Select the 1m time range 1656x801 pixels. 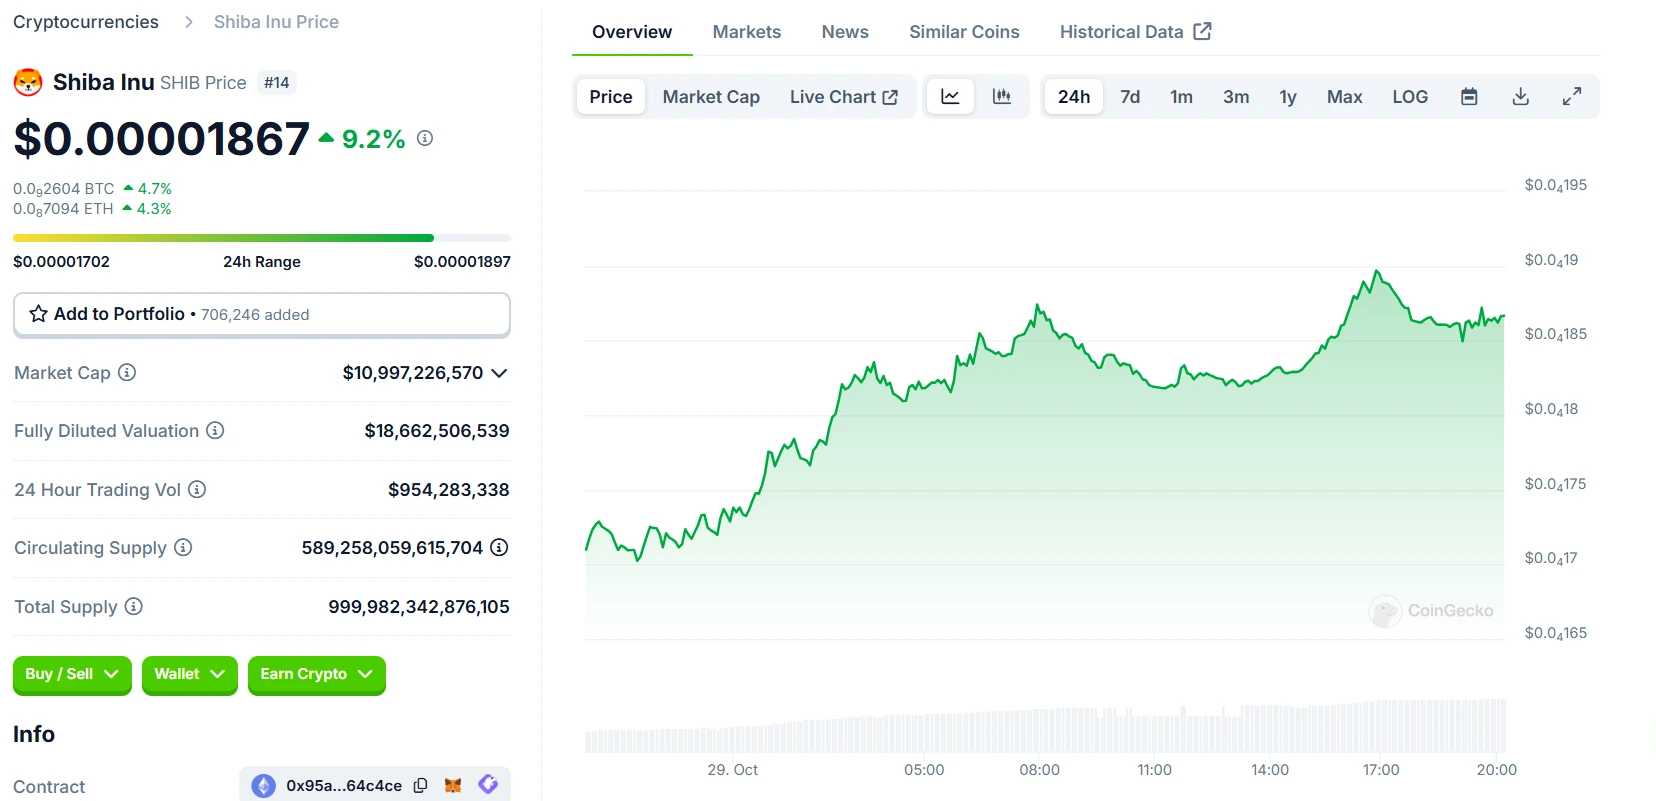tap(1181, 97)
